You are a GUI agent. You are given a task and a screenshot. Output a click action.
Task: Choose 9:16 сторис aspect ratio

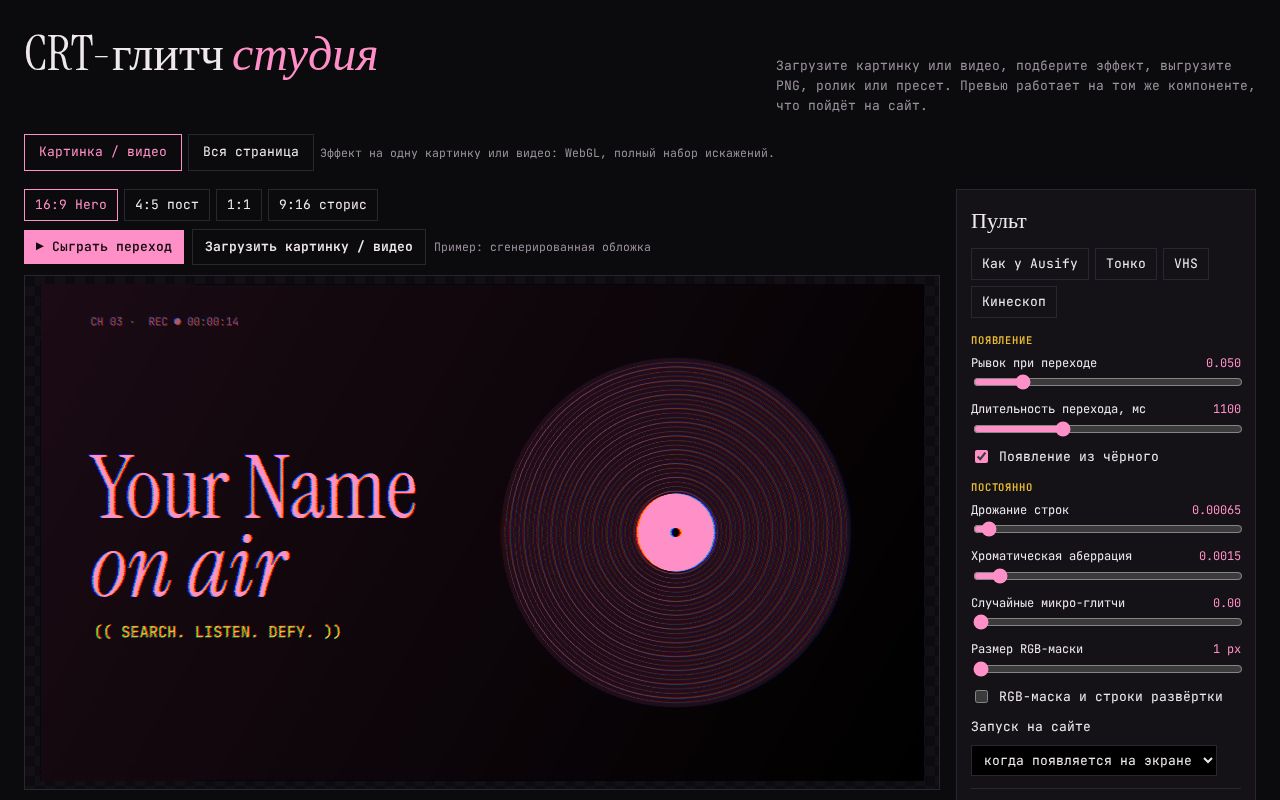[323, 205]
